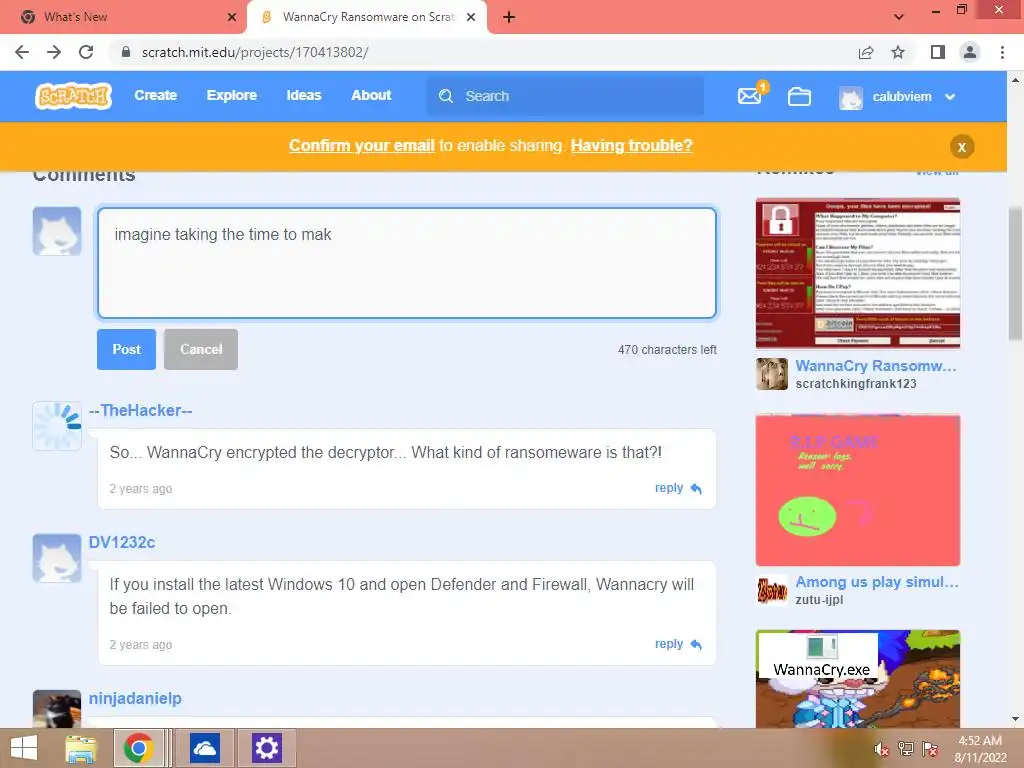Reload the Scratch page

coord(86,52)
